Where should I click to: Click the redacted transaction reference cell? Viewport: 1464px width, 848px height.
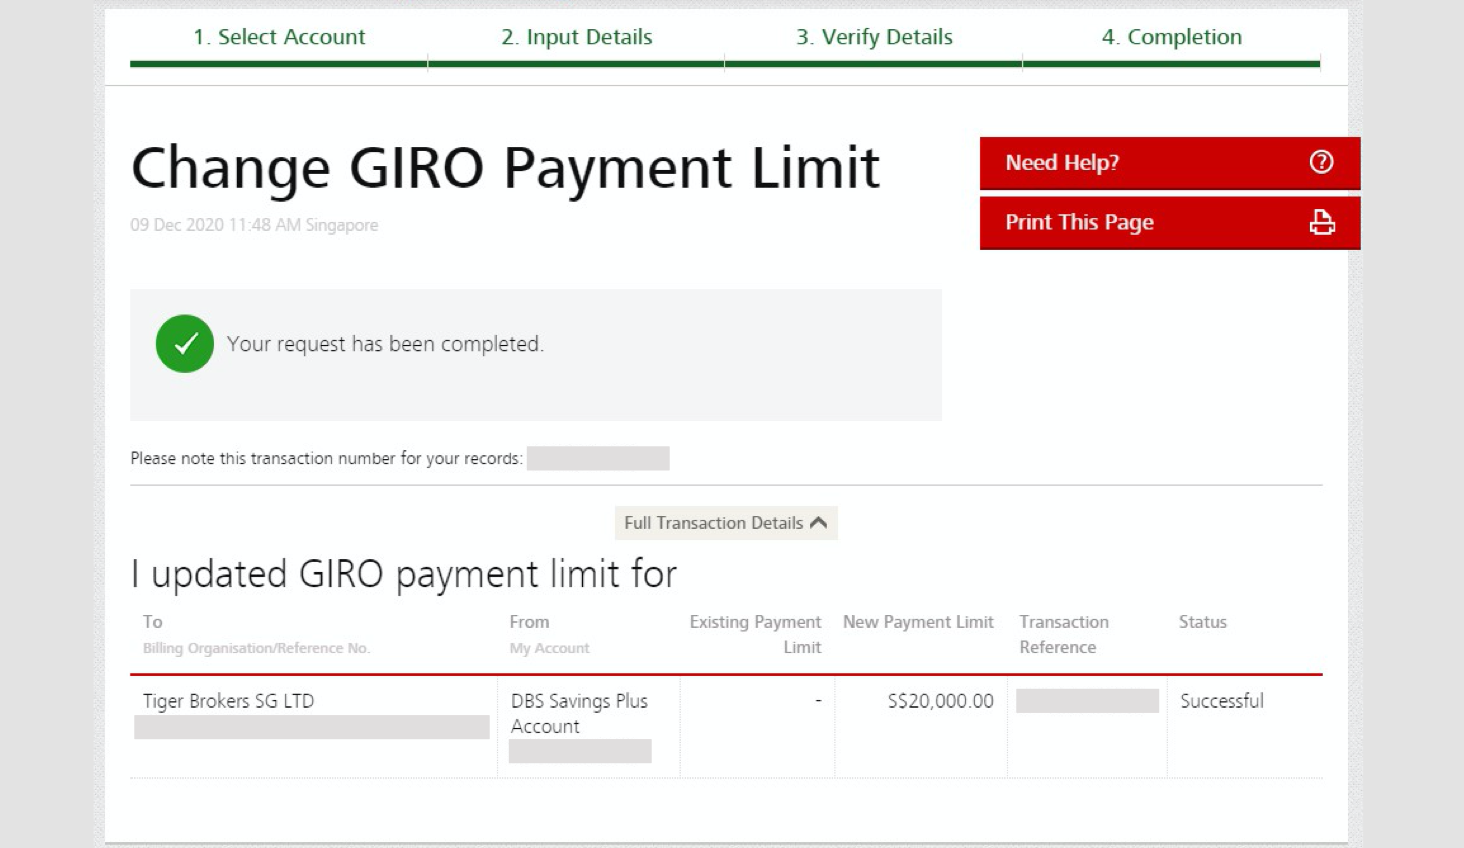coord(1087,700)
